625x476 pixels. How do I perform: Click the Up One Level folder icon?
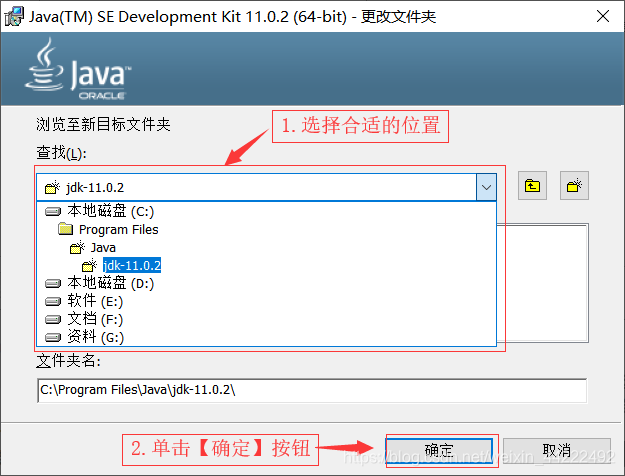tap(532, 186)
